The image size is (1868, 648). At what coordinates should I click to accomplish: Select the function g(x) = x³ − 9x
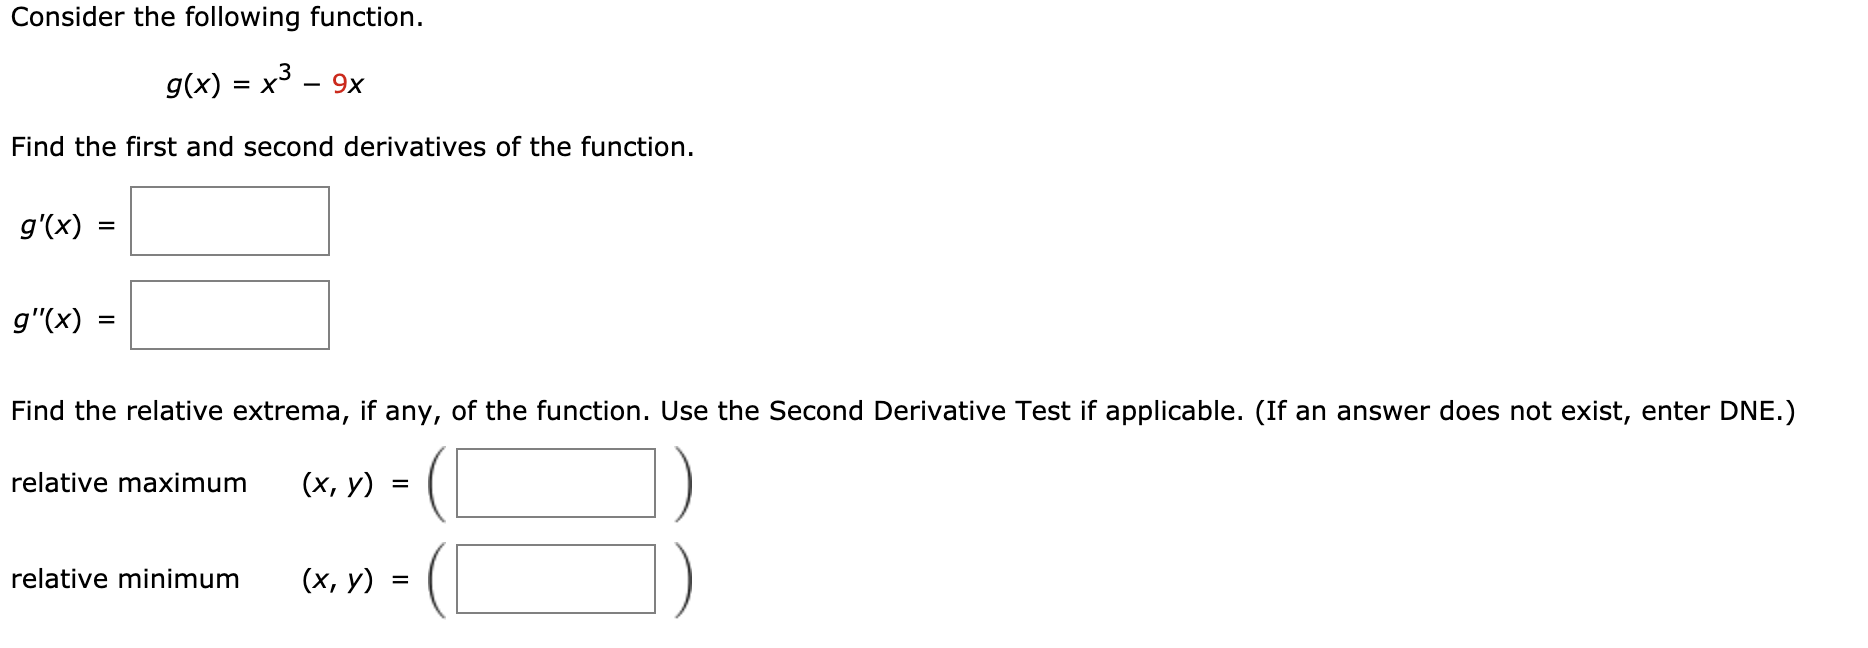coord(266,82)
